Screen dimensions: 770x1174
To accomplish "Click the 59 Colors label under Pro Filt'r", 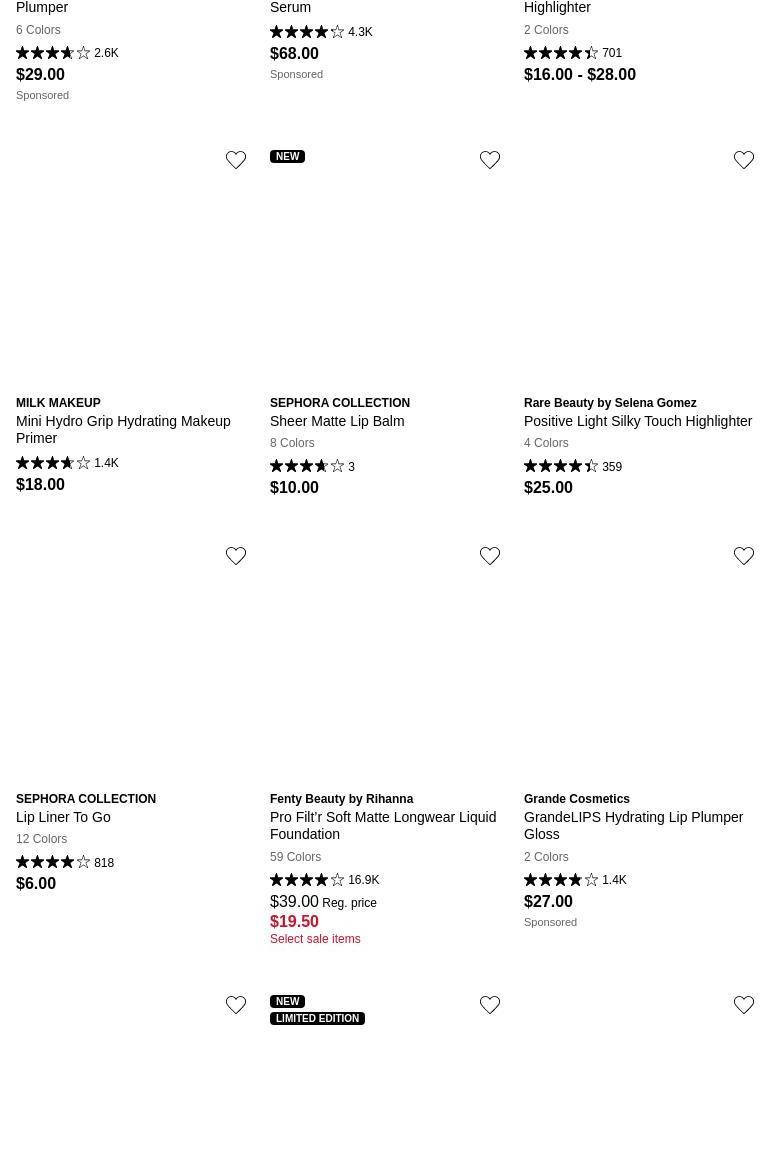I will (295, 857).
